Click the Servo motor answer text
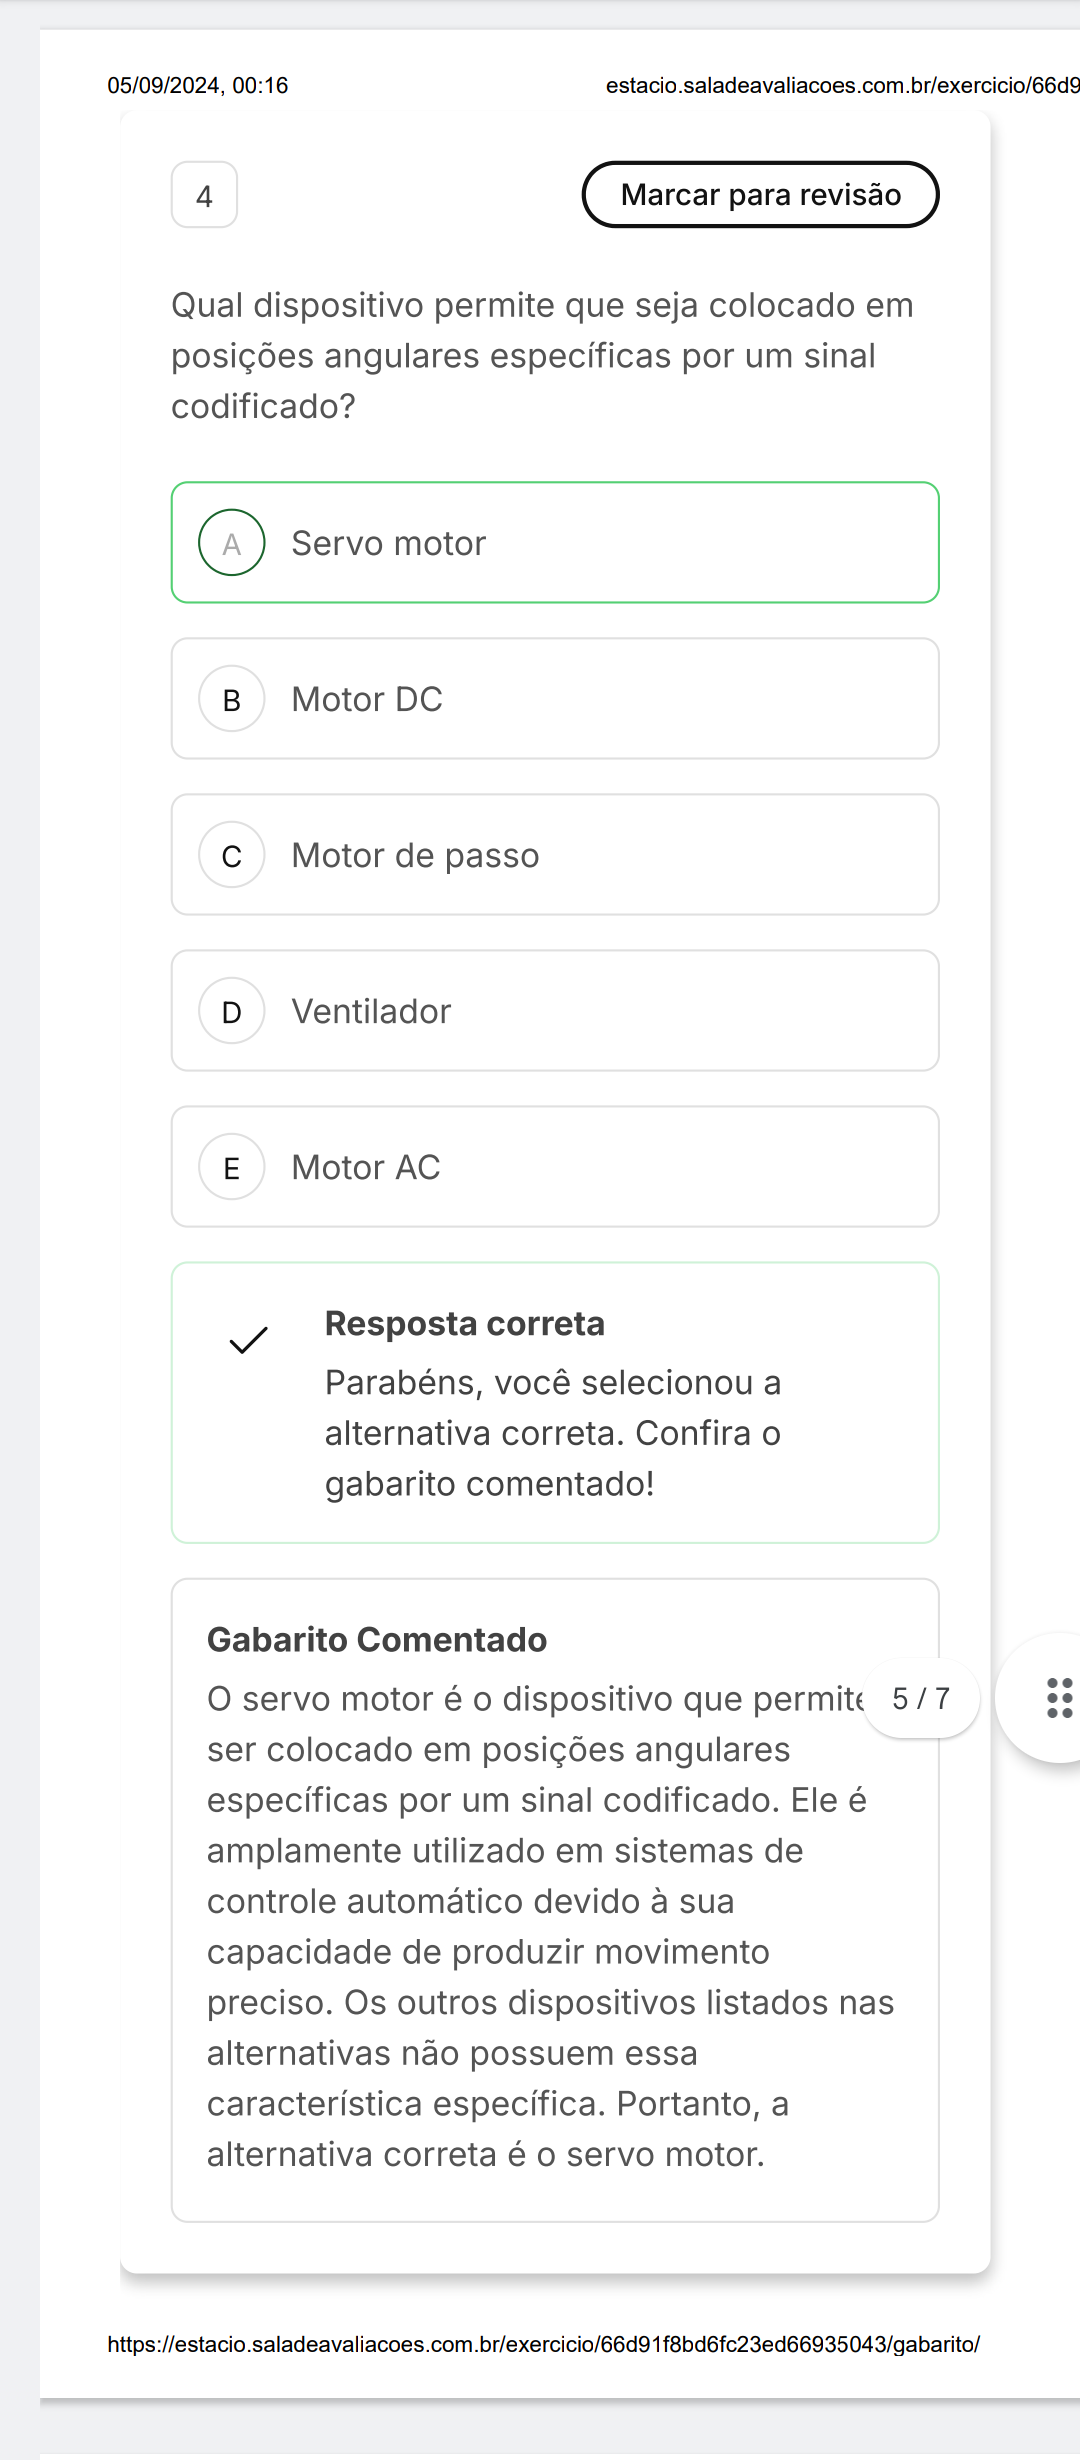The height and width of the screenshot is (2460, 1080). 388,543
